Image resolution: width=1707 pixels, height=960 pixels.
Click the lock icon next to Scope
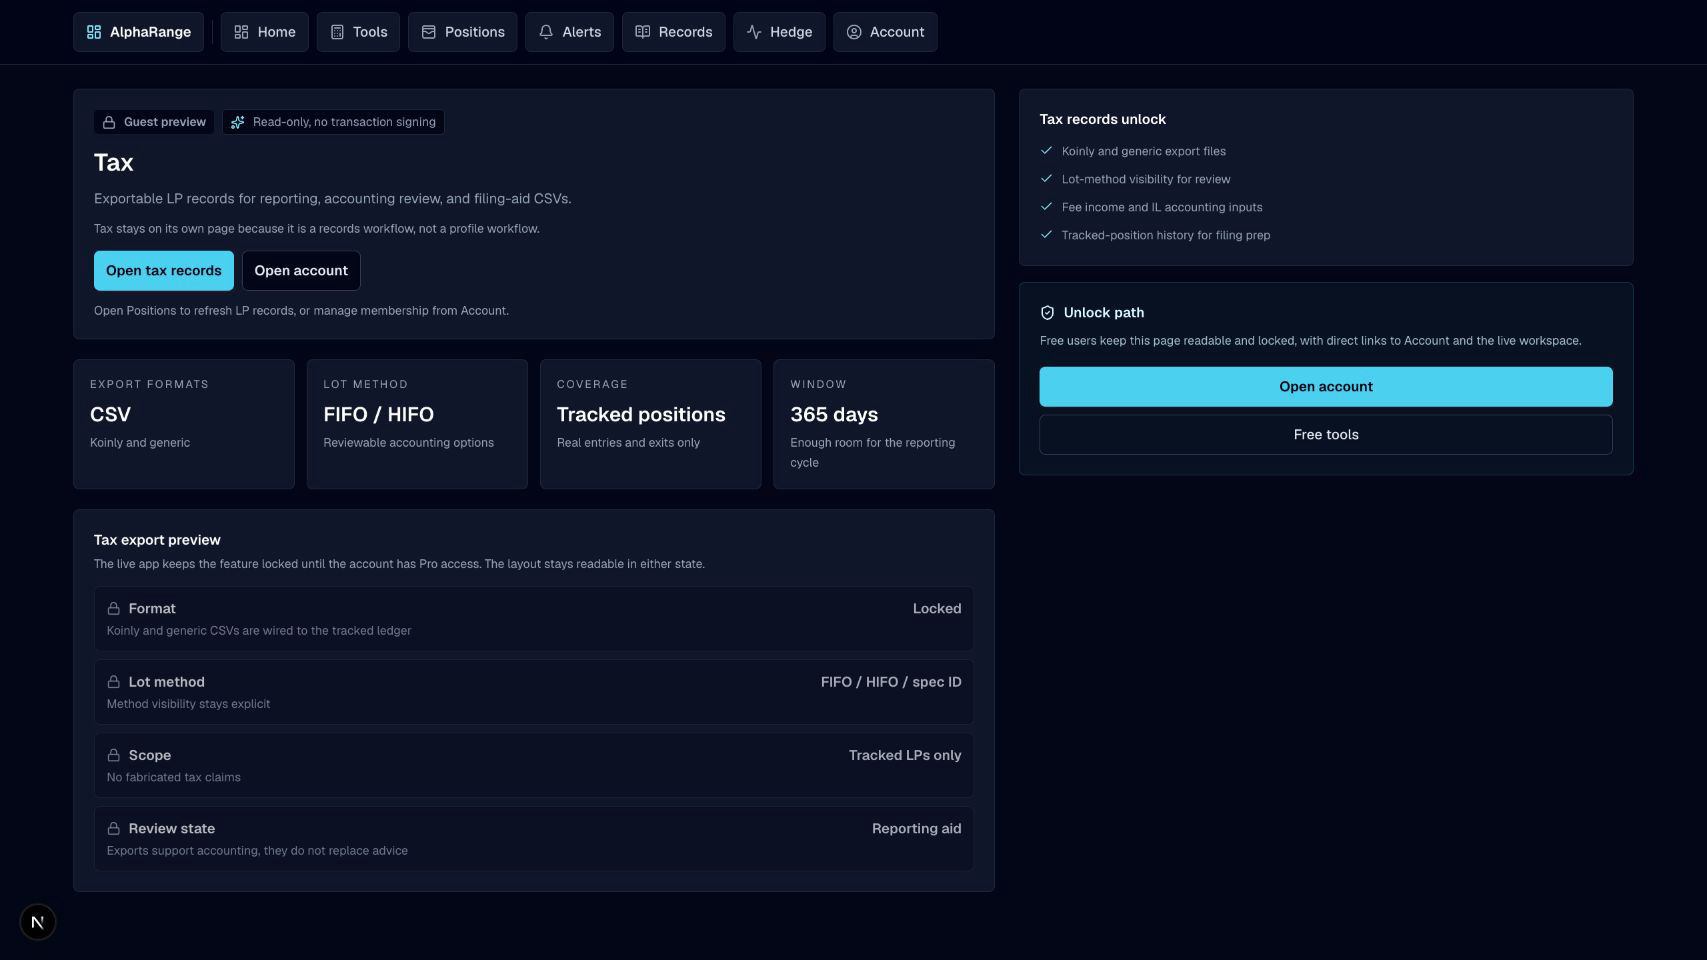pyautogui.click(x=114, y=755)
